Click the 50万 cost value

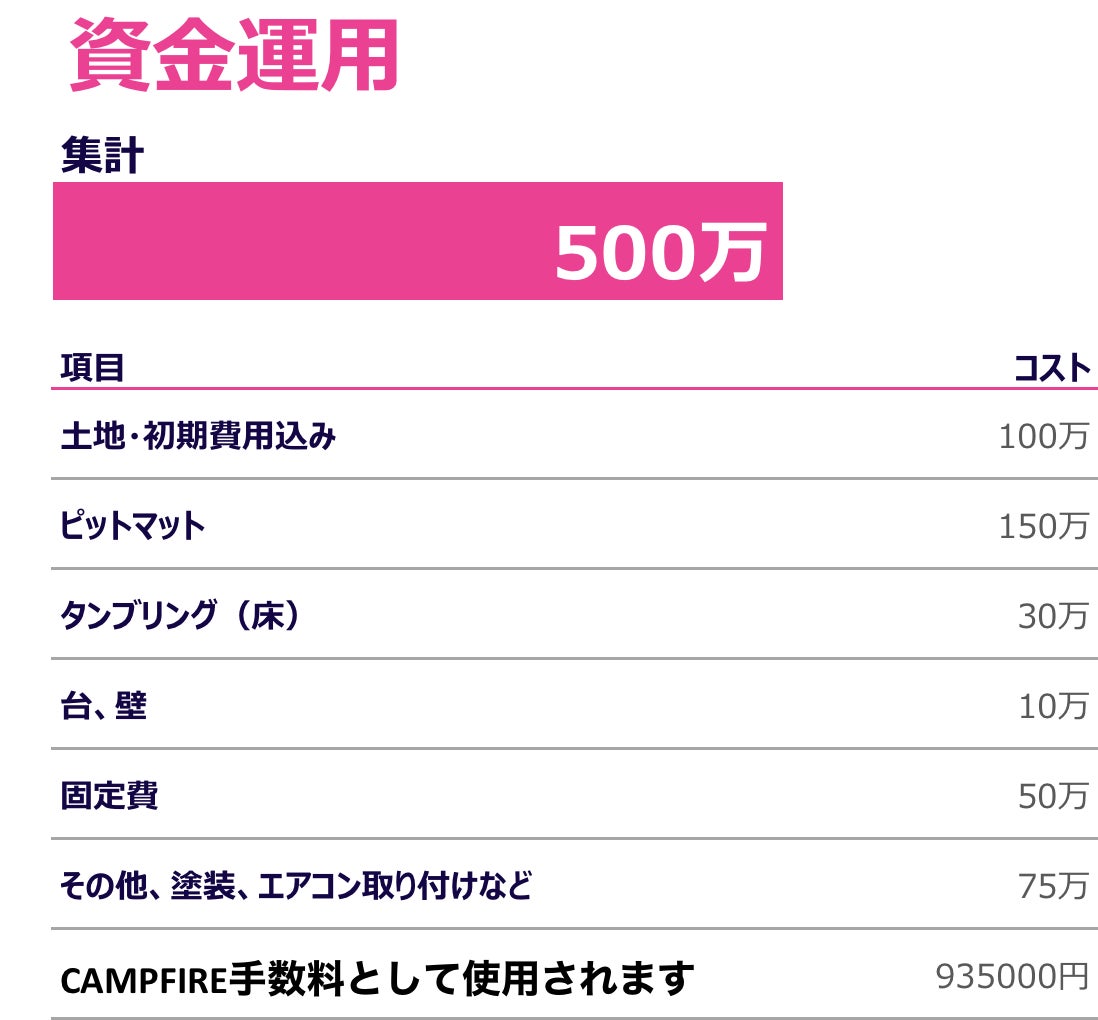click(1053, 796)
